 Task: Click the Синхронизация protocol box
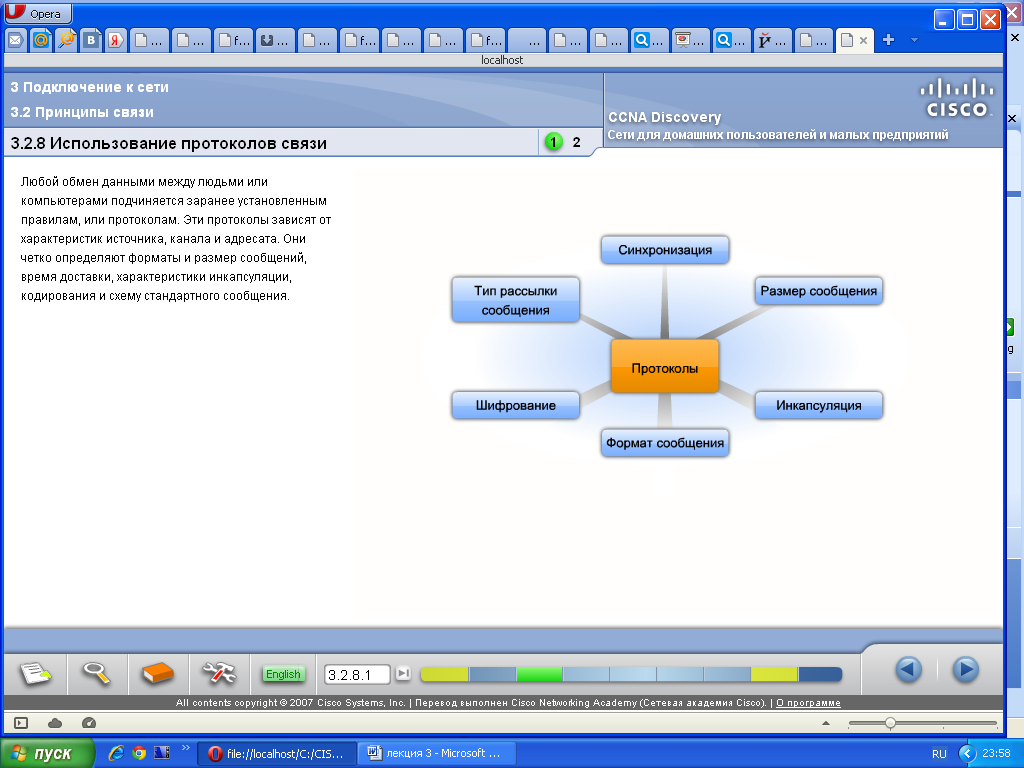click(665, 250)
